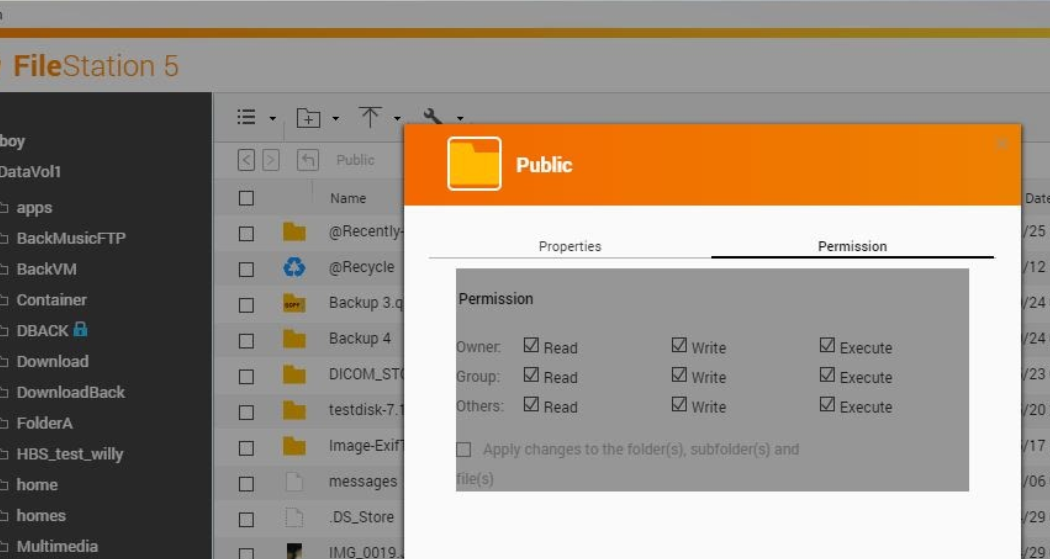Open the list view mode icon
The height and width of the screenshot is (559, 1050).
(246, 117)
